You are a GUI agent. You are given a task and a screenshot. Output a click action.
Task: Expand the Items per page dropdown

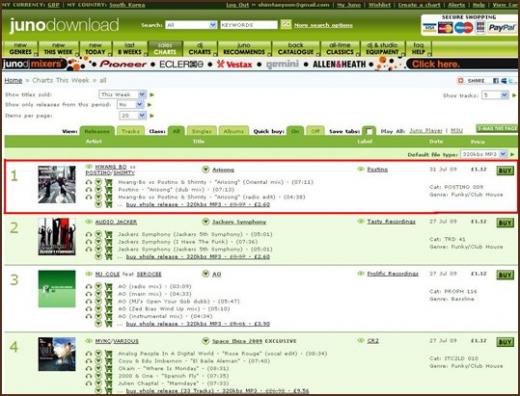tap(133, 116)
